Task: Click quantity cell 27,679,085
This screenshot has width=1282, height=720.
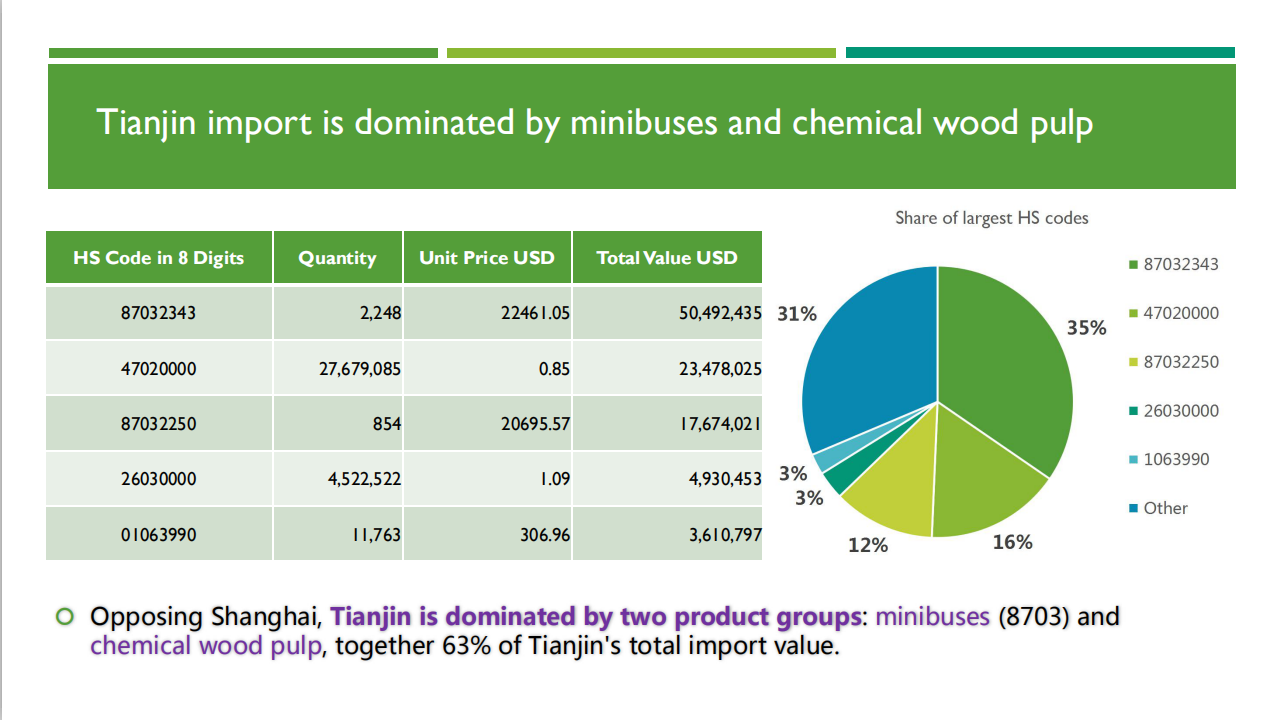Action: (338, 368)
